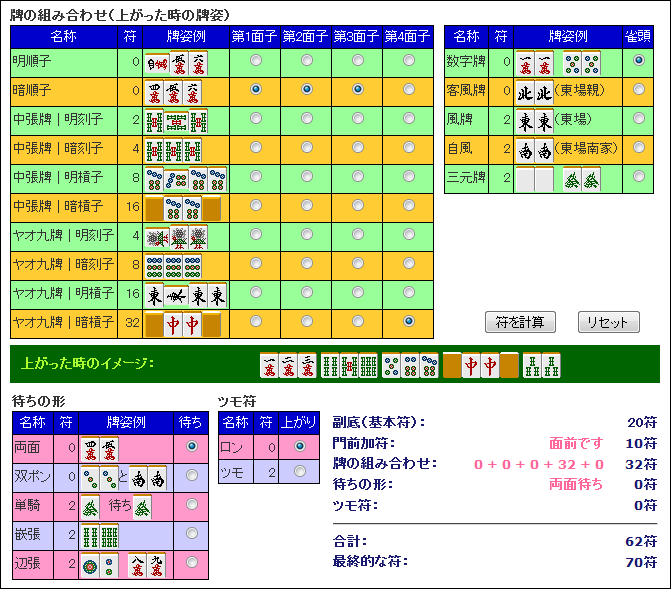Click the 中張牌 暗刻子 bamboo tiles
The width and height of the screenshot is (671, 589).
click(x=173, y=150)
